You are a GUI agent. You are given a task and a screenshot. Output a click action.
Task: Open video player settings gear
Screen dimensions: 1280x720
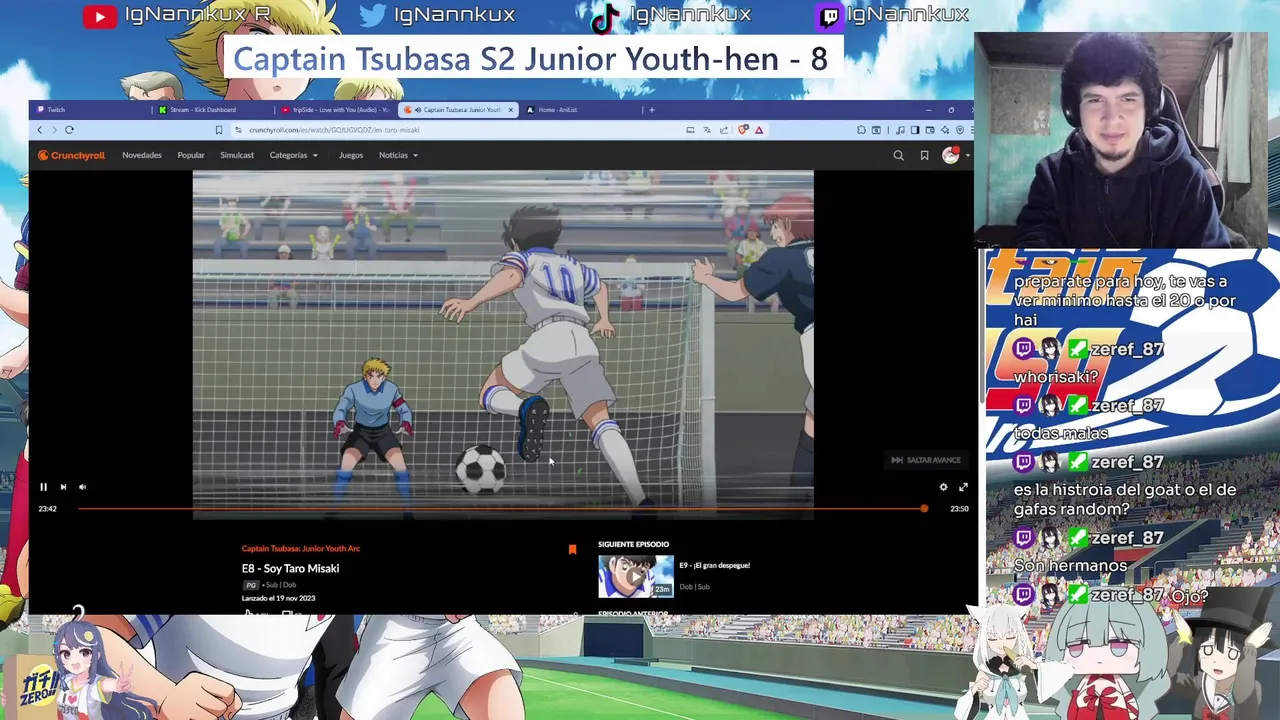click(943, 487)
